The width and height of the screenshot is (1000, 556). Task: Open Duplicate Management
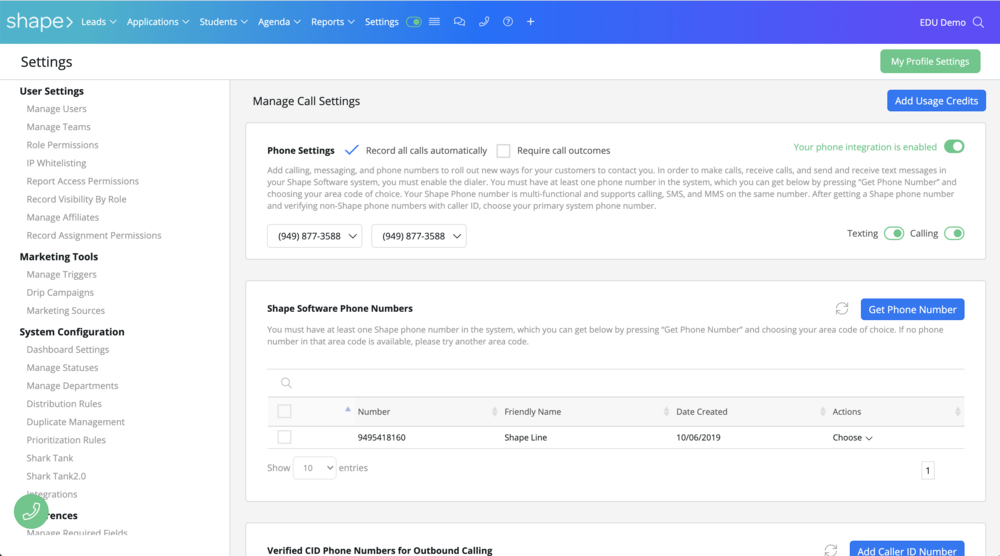(75, 422)
